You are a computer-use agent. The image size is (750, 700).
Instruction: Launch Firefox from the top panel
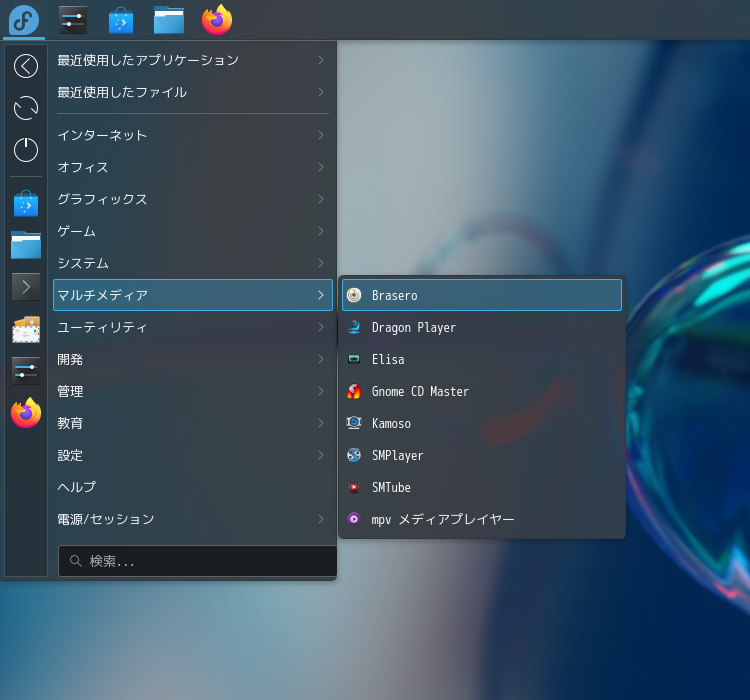(x=217, y=20)
